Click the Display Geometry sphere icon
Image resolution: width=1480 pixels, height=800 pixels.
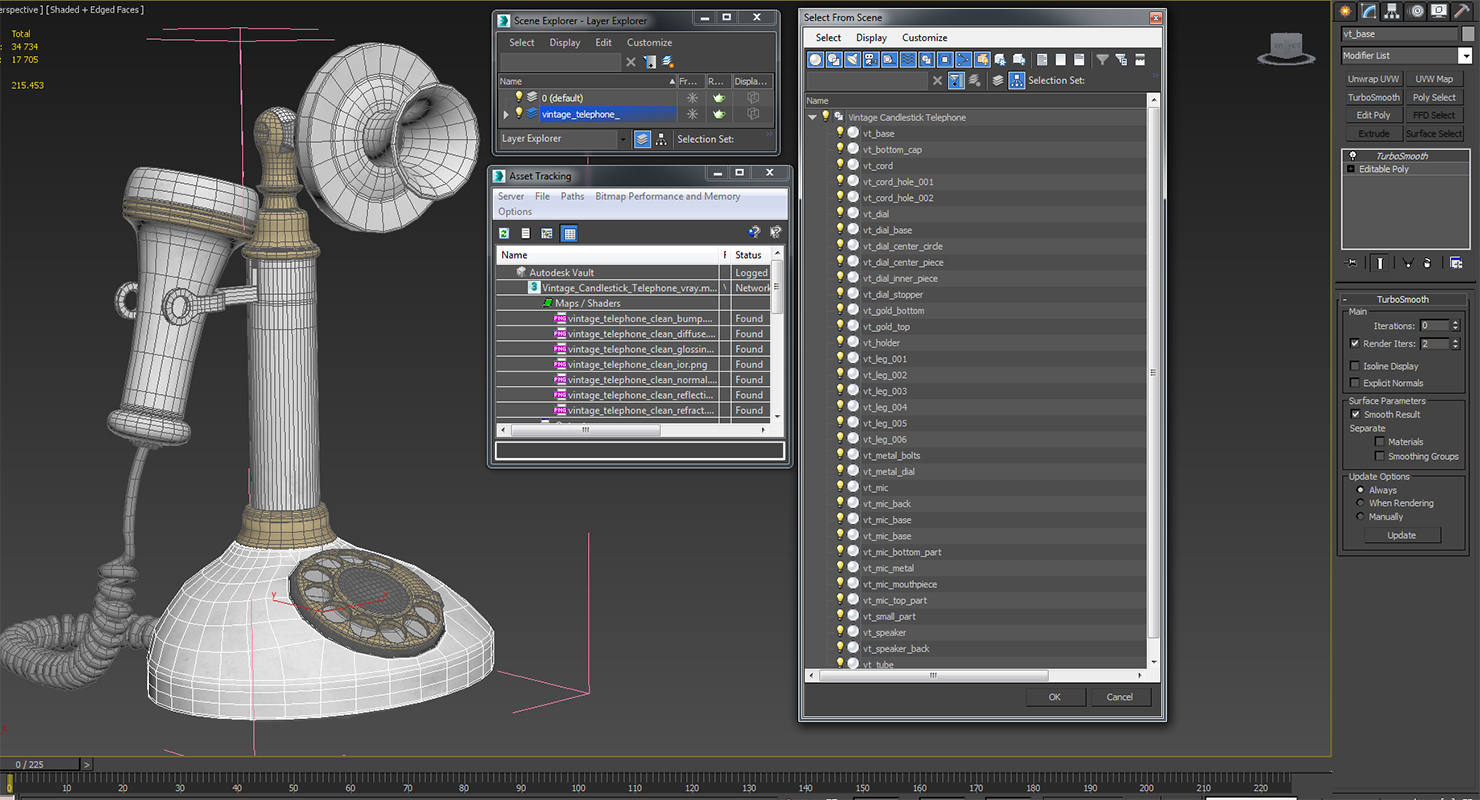(x=816, y=60)
